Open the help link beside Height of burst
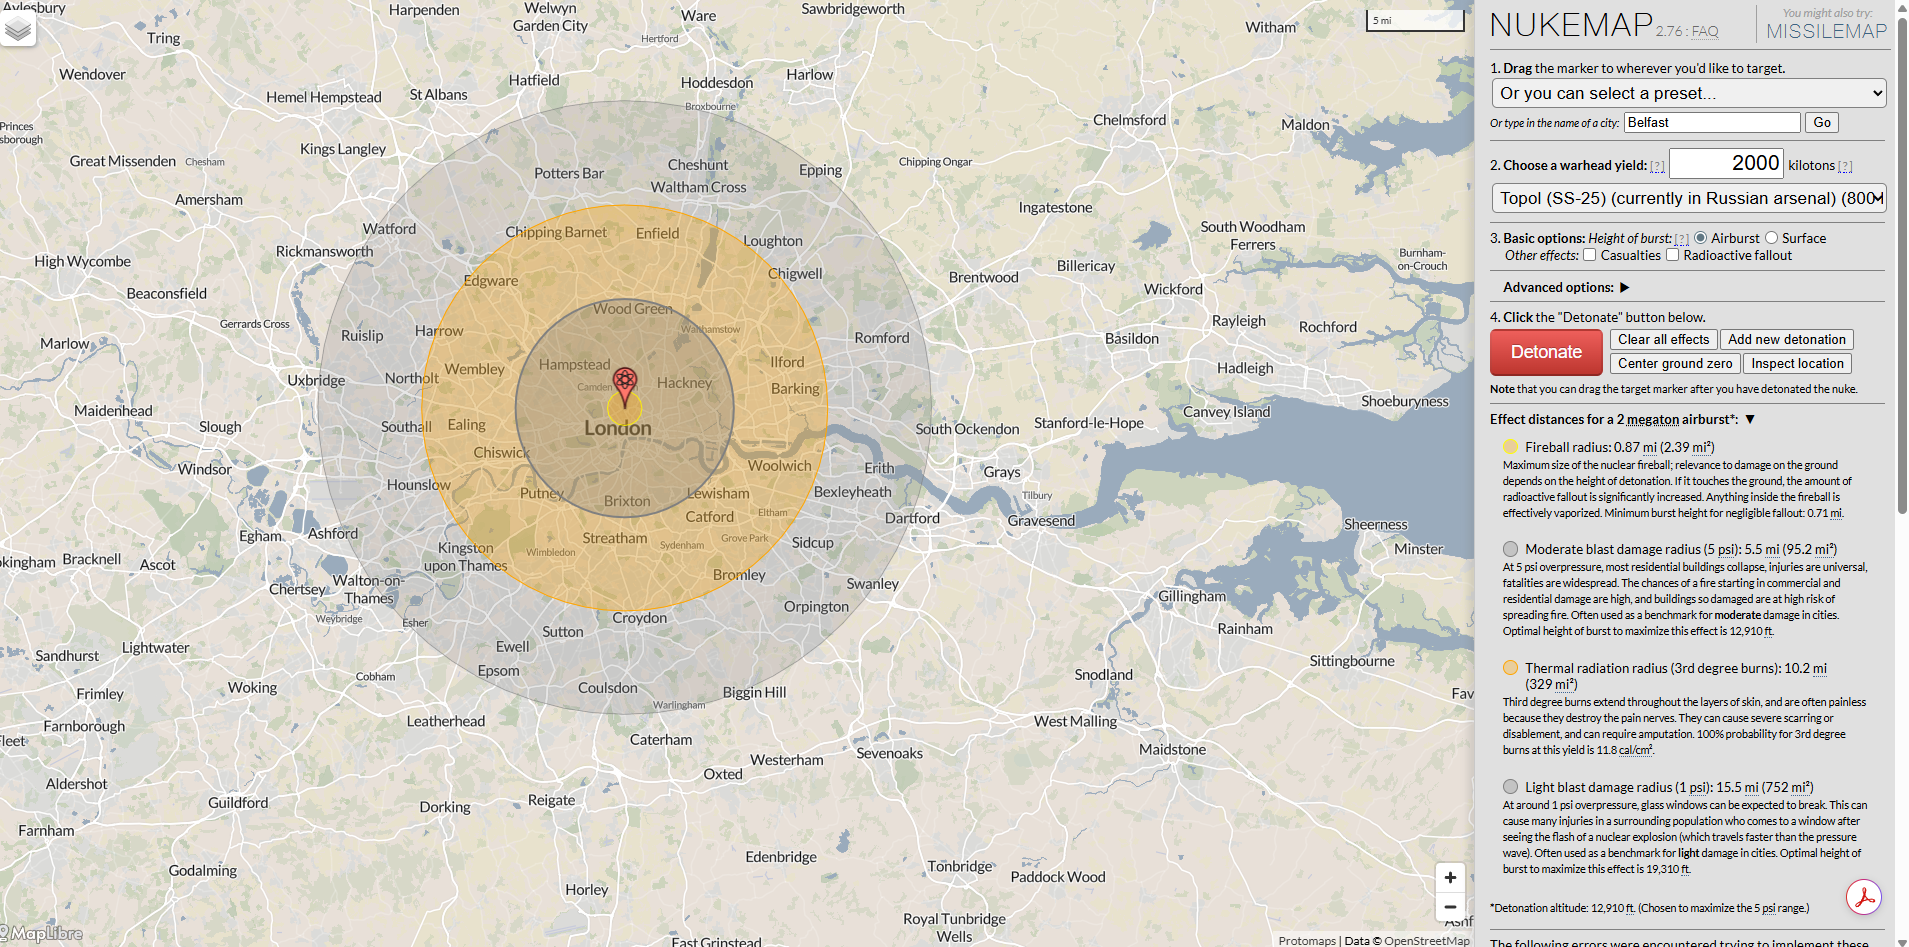 [1682, 239]
